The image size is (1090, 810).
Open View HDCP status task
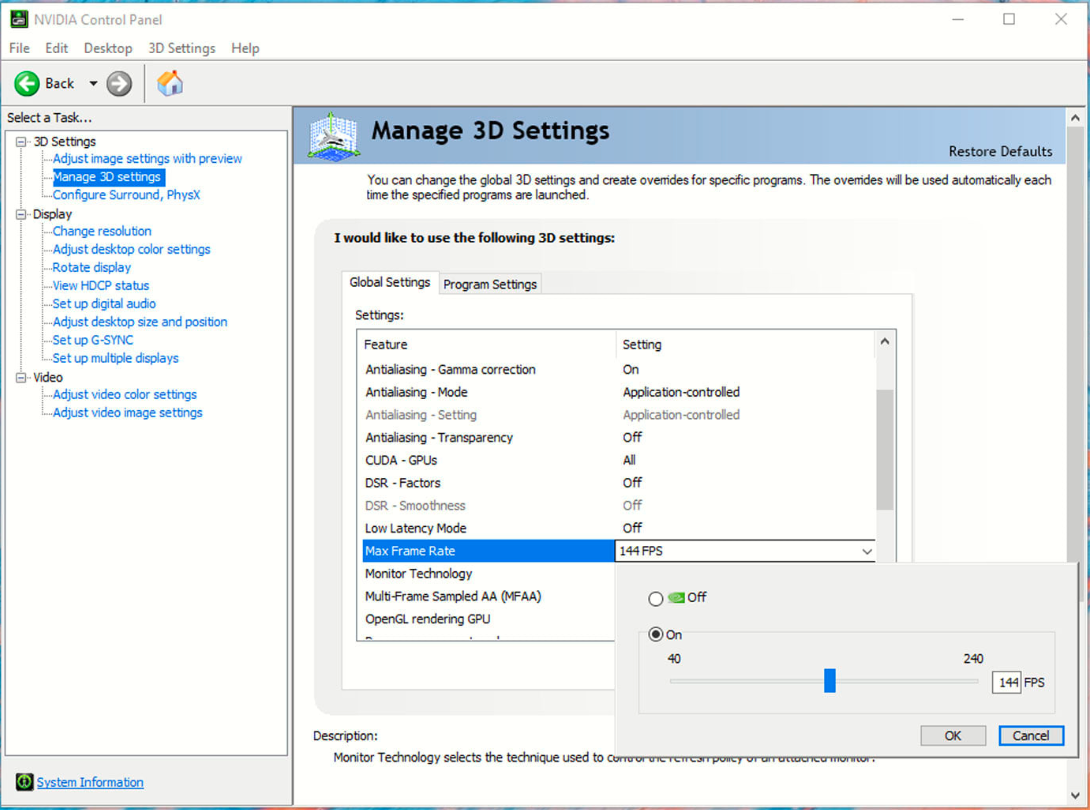point(101,285)
